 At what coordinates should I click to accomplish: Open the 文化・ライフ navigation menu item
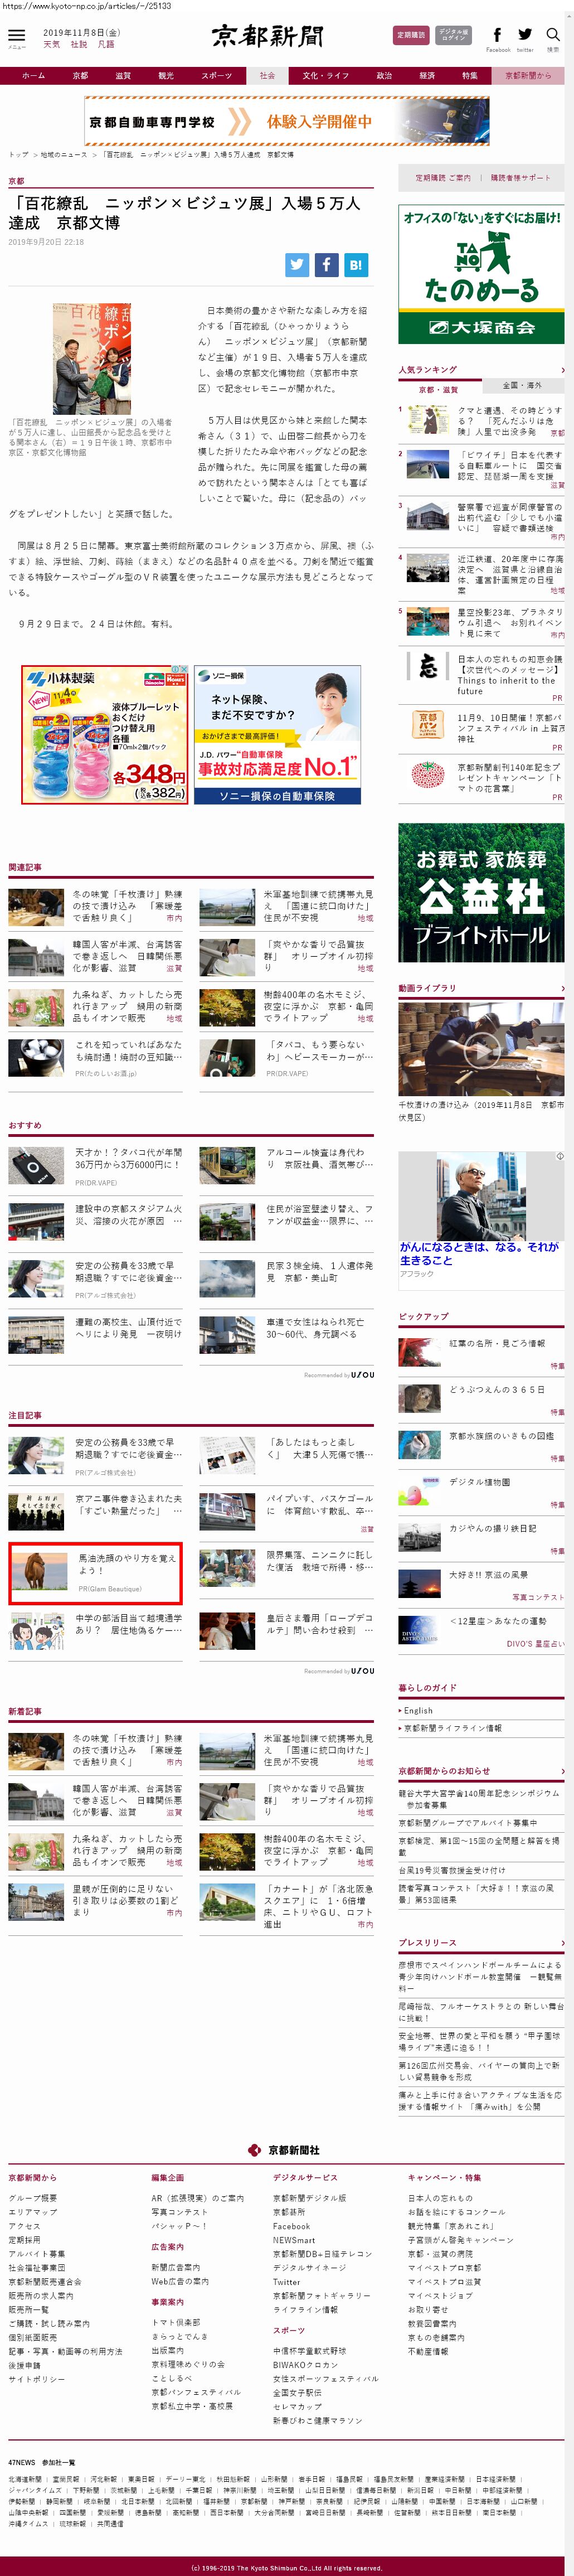[x=325, y=76]
